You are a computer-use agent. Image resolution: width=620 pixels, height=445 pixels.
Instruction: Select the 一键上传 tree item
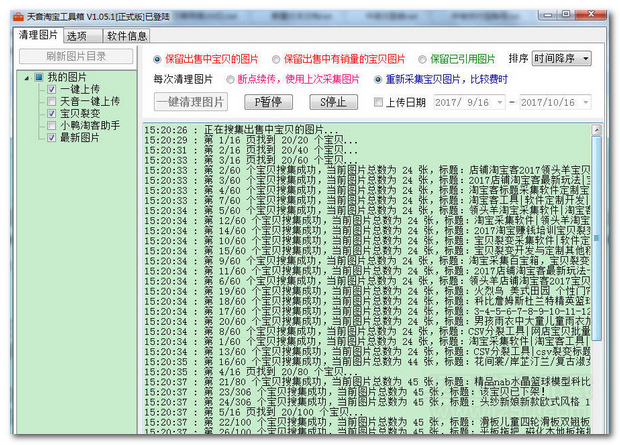click(80, 89)
